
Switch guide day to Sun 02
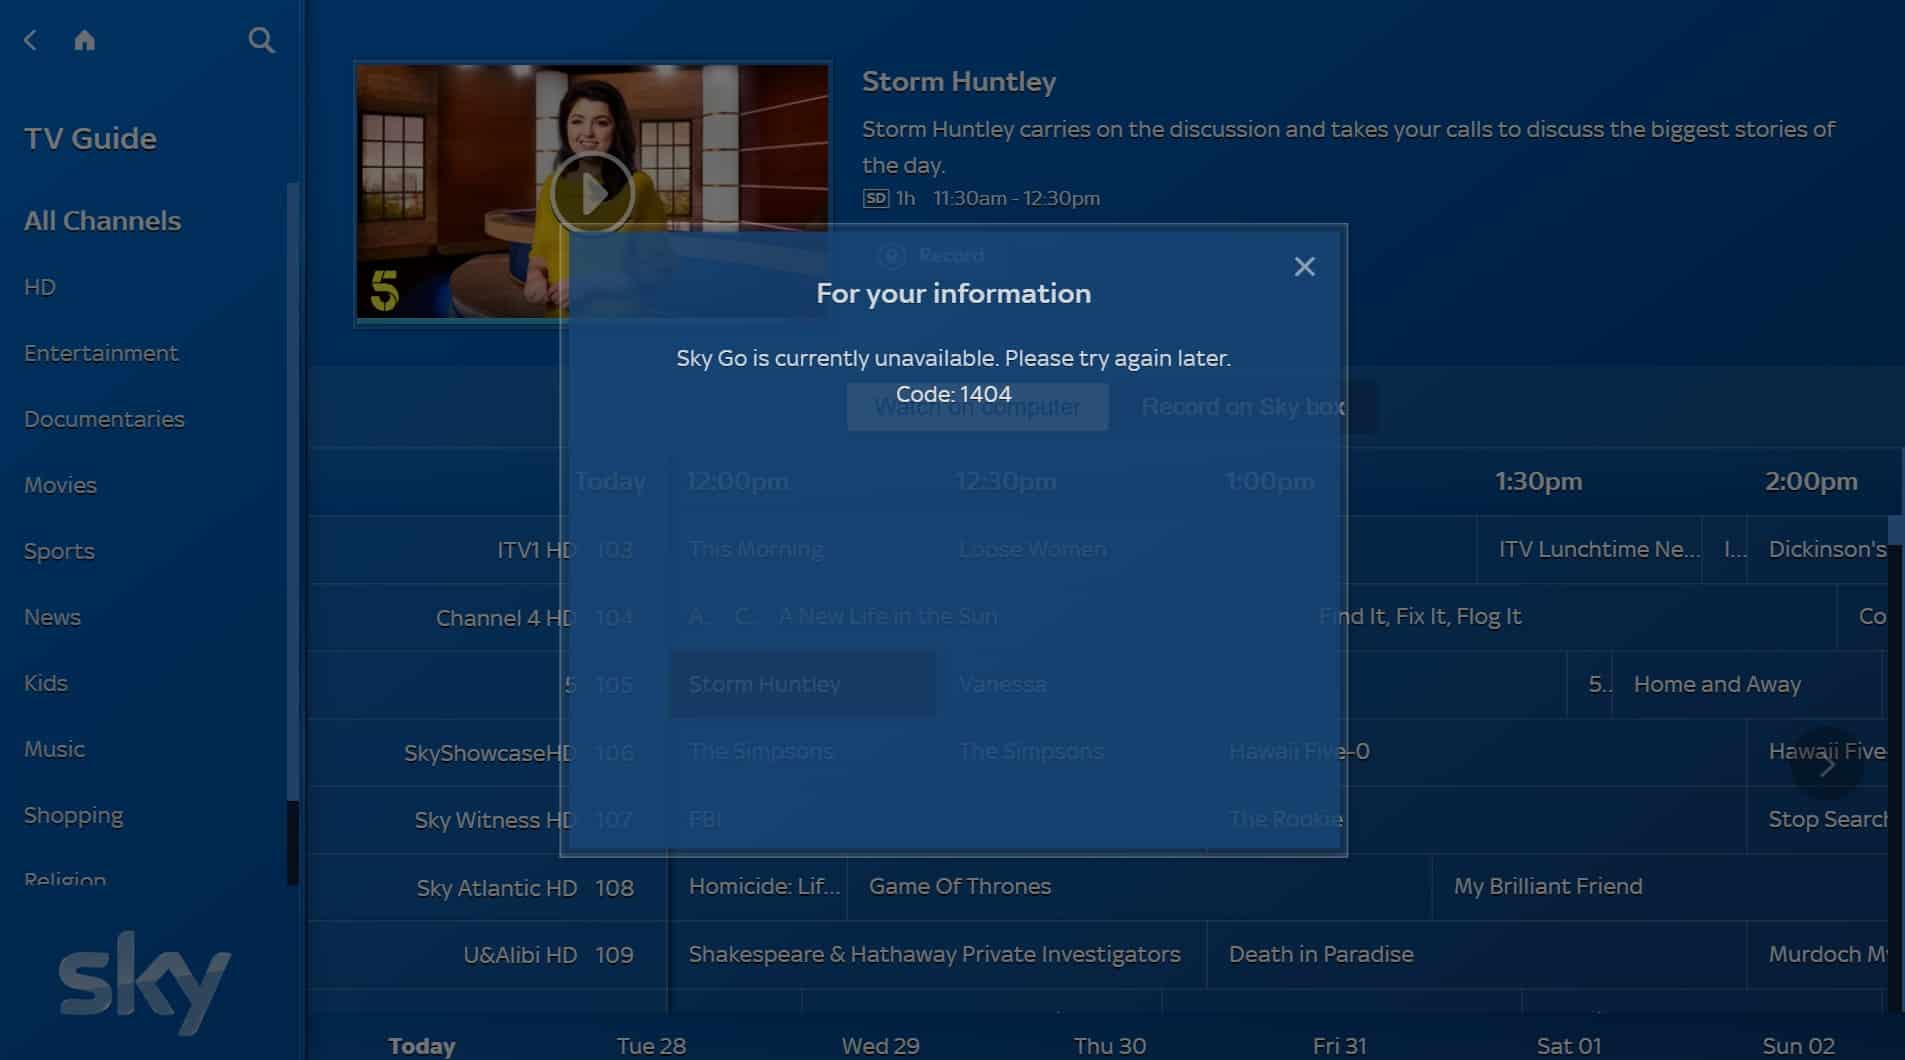(x=1798, y=1046)
